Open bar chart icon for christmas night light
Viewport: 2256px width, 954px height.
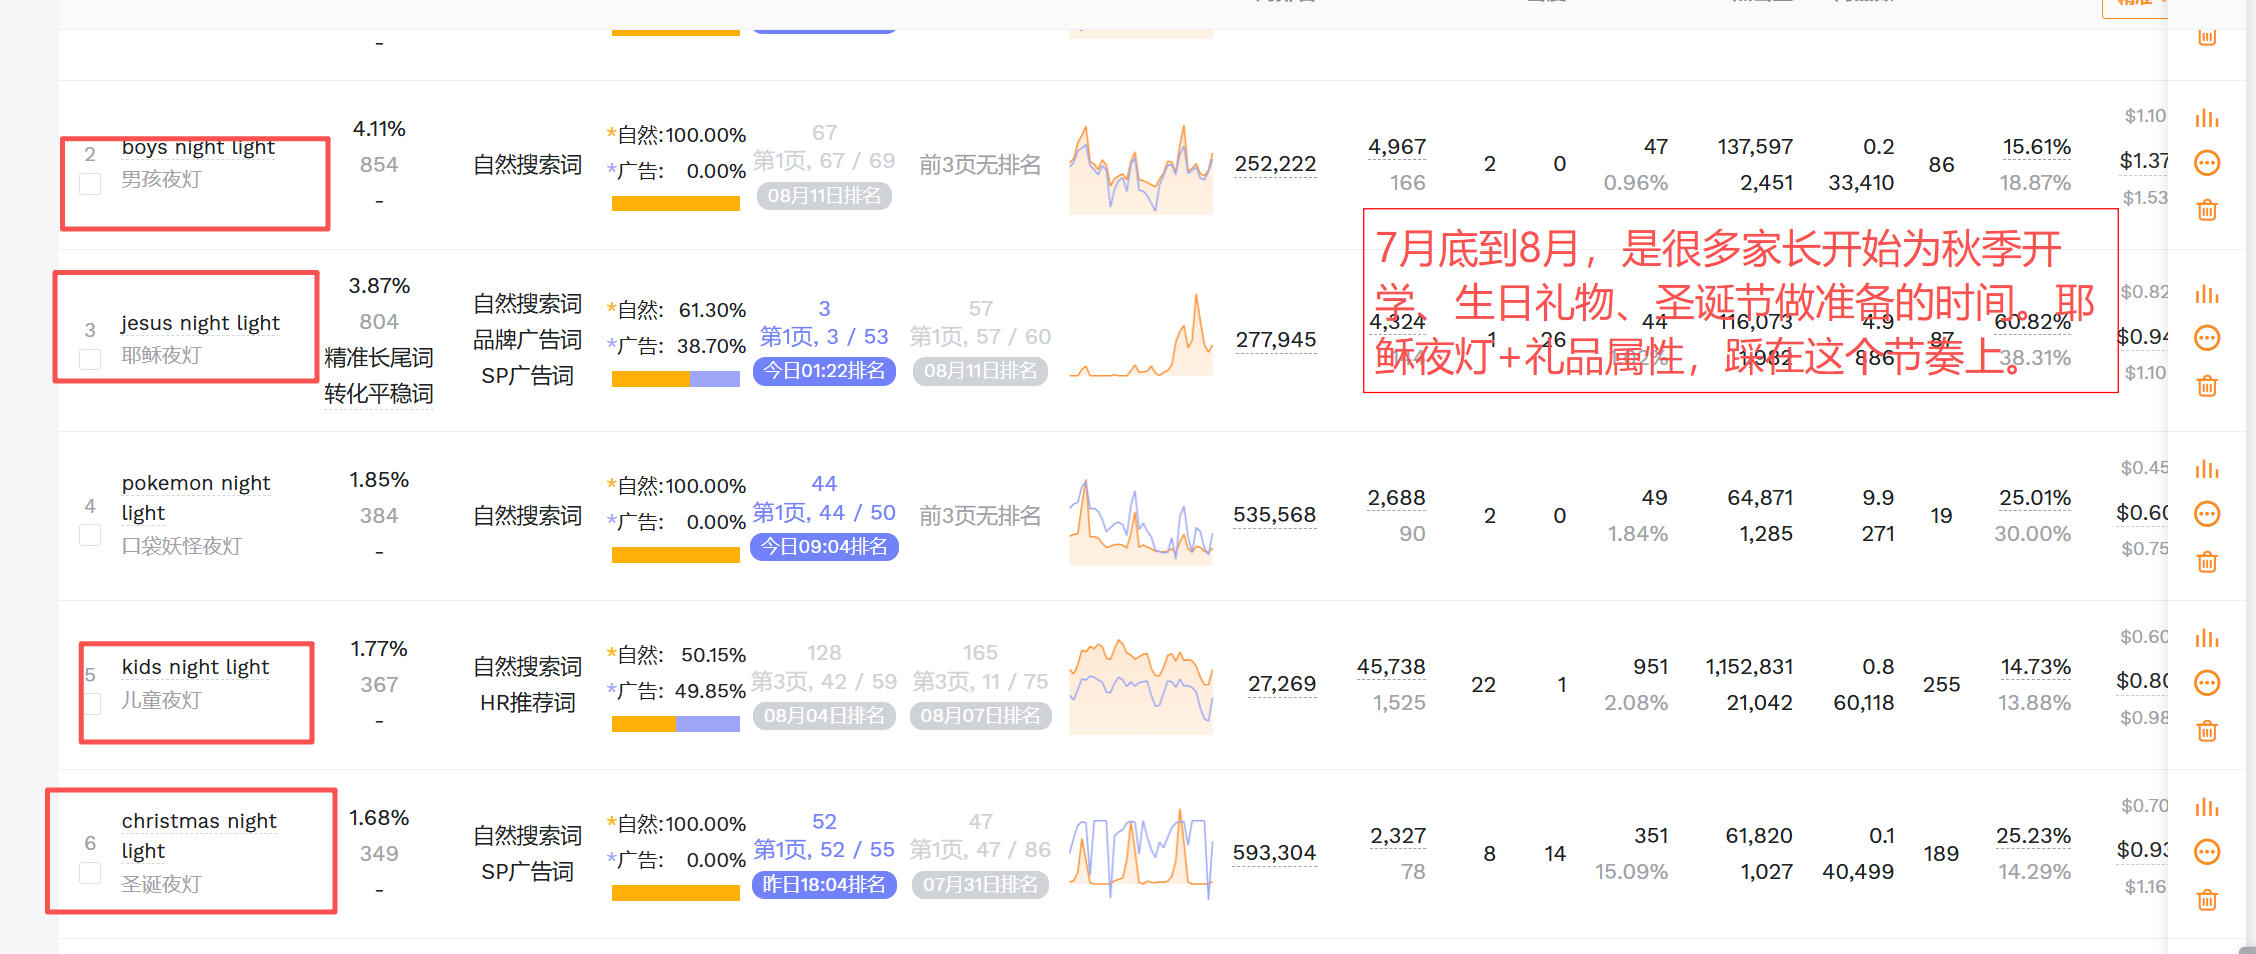click(2206, 808)
